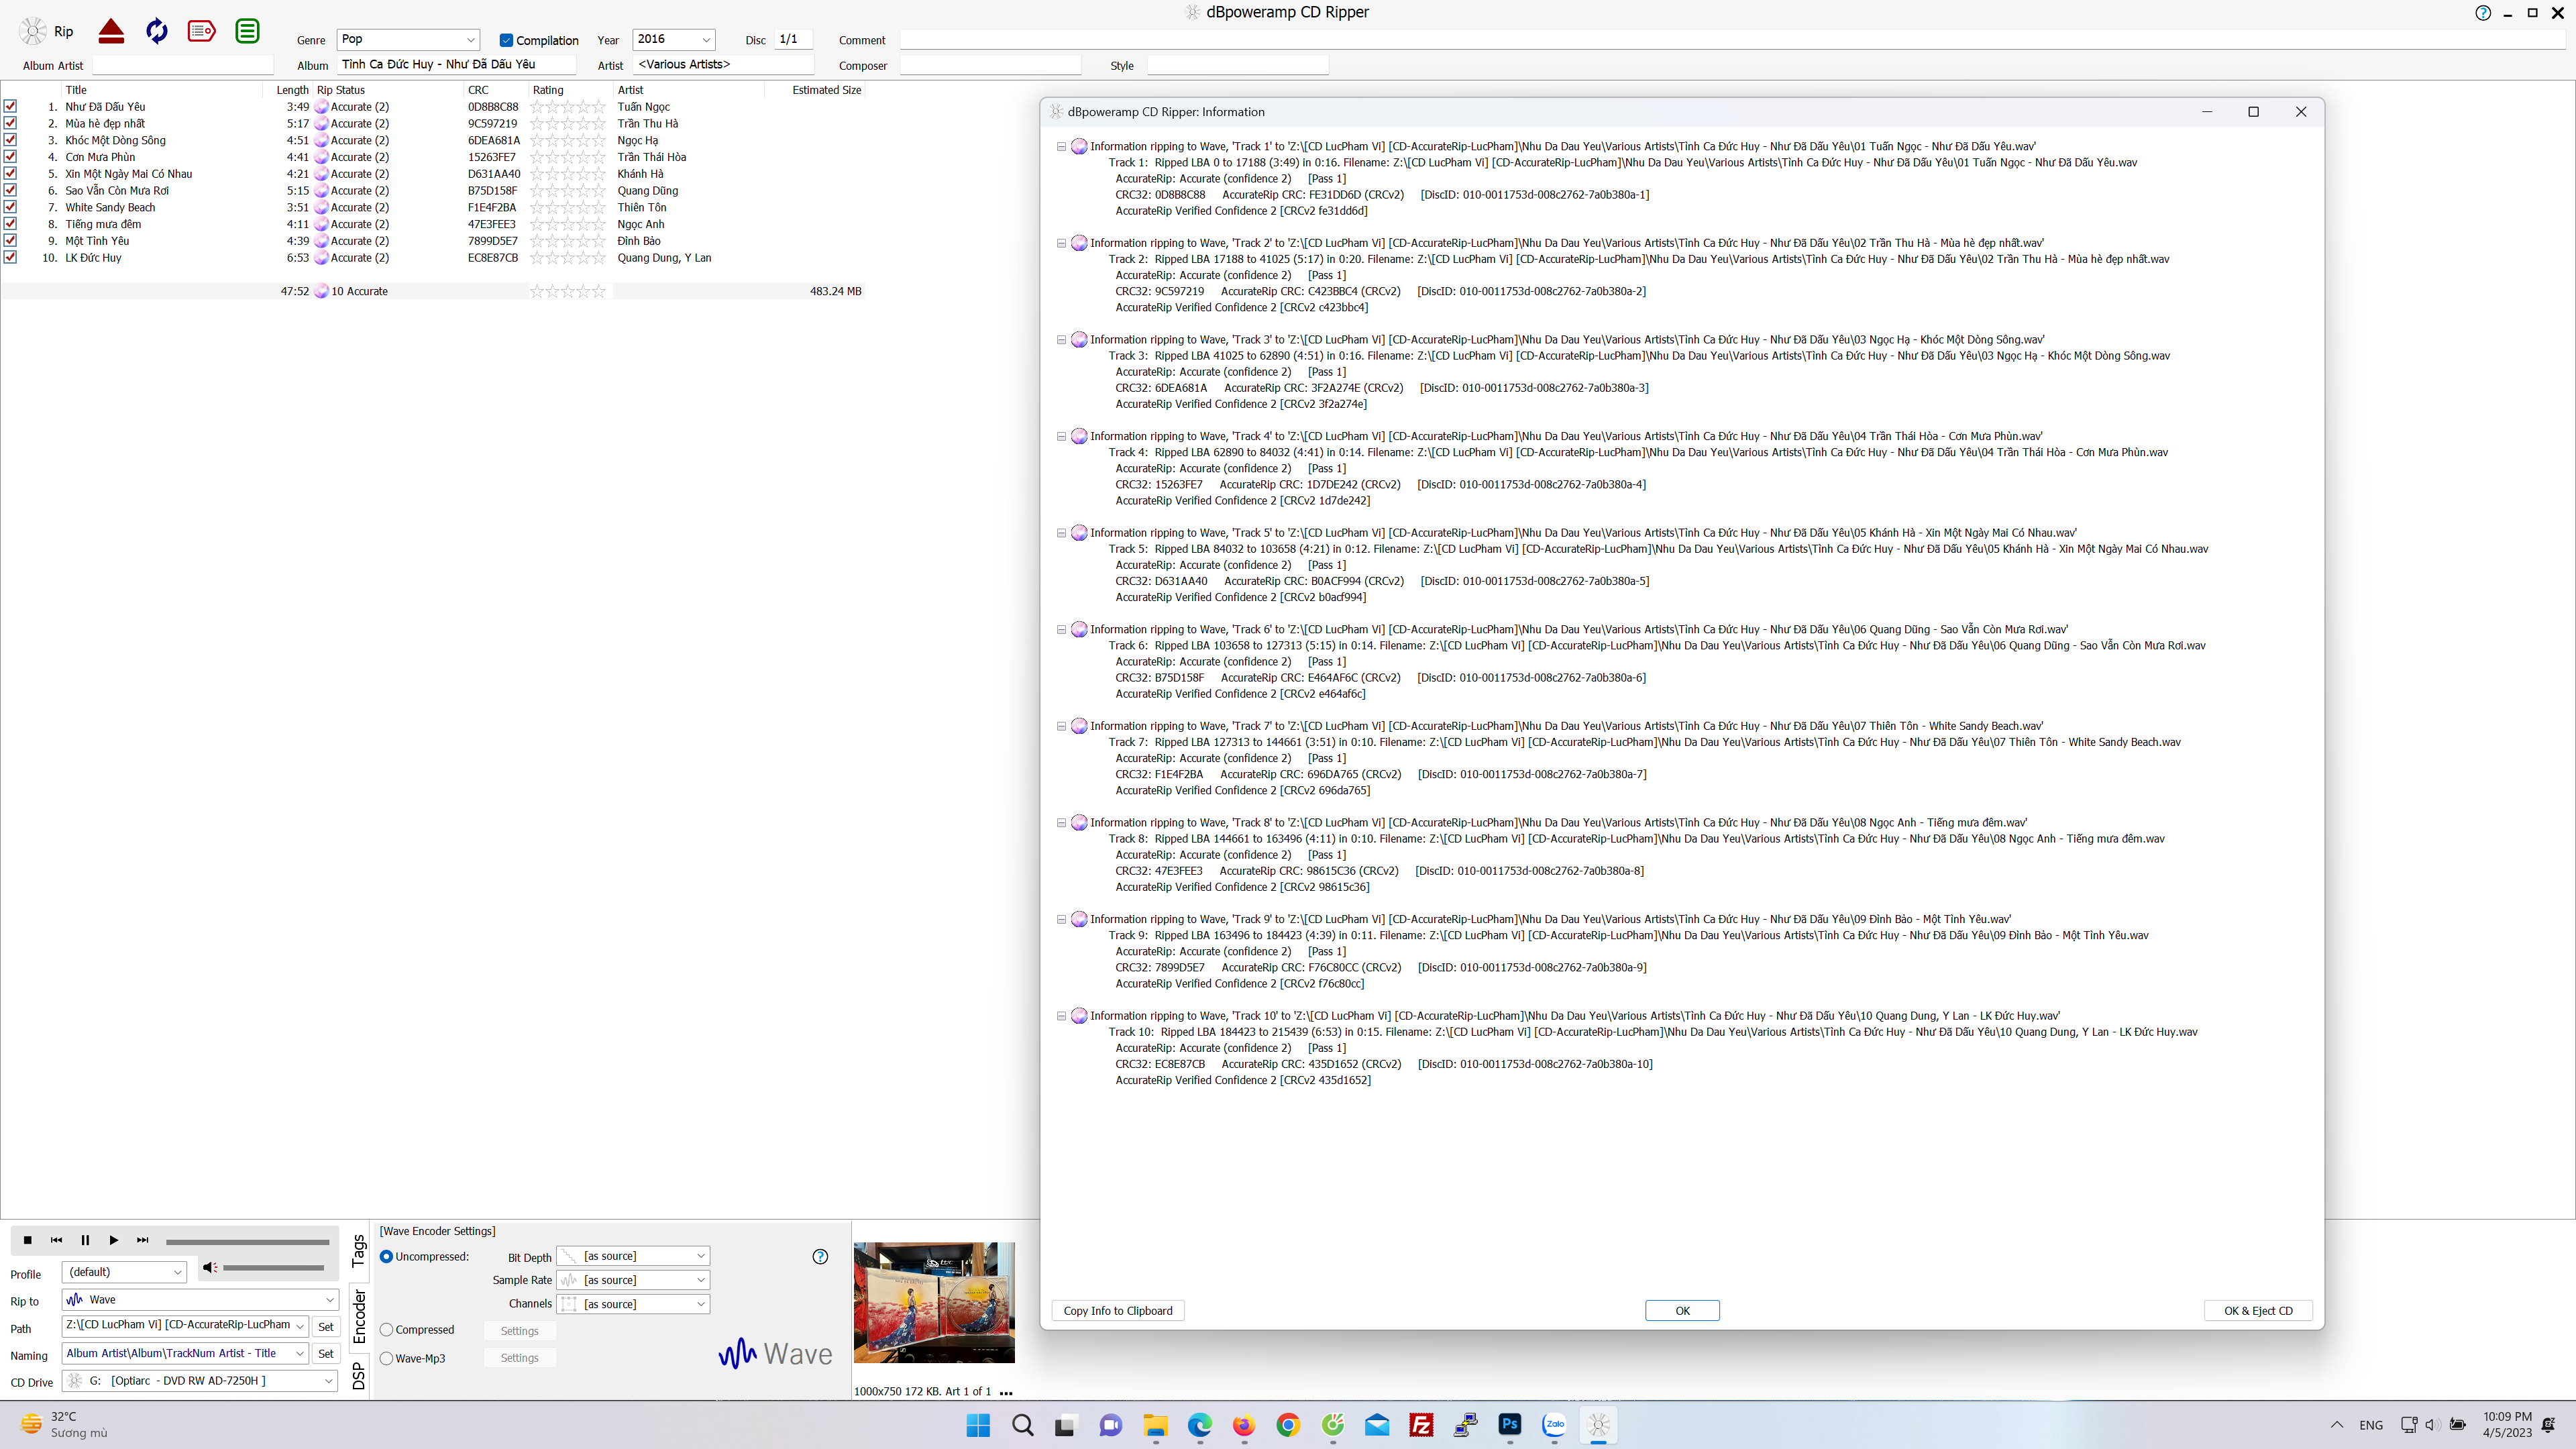Open the green options list icon

click(247, 32)
